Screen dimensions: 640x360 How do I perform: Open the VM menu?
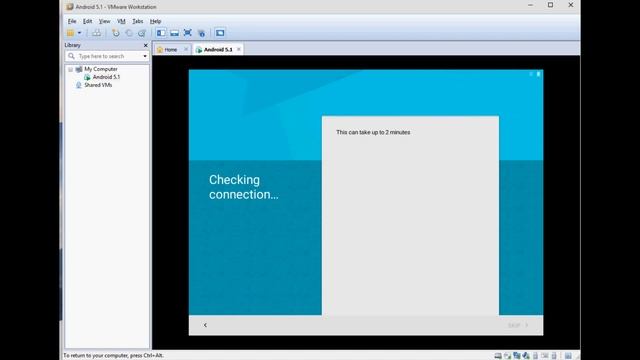121,21
